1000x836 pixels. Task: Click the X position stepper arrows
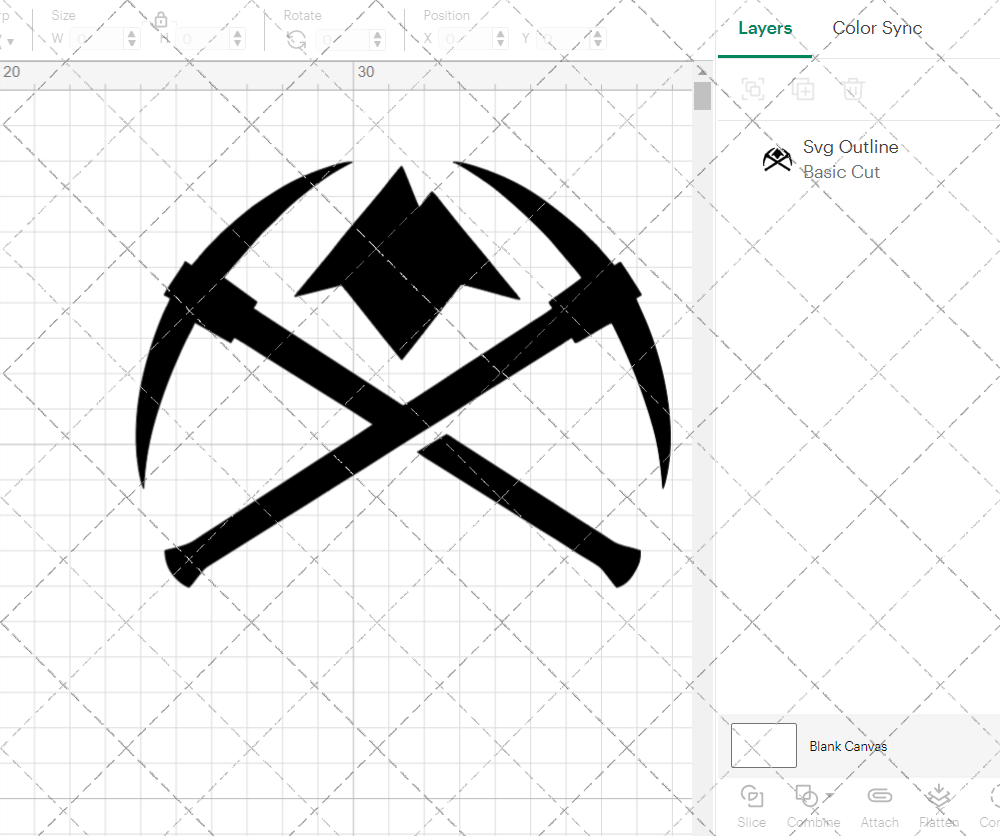click(x=500, y=39)
